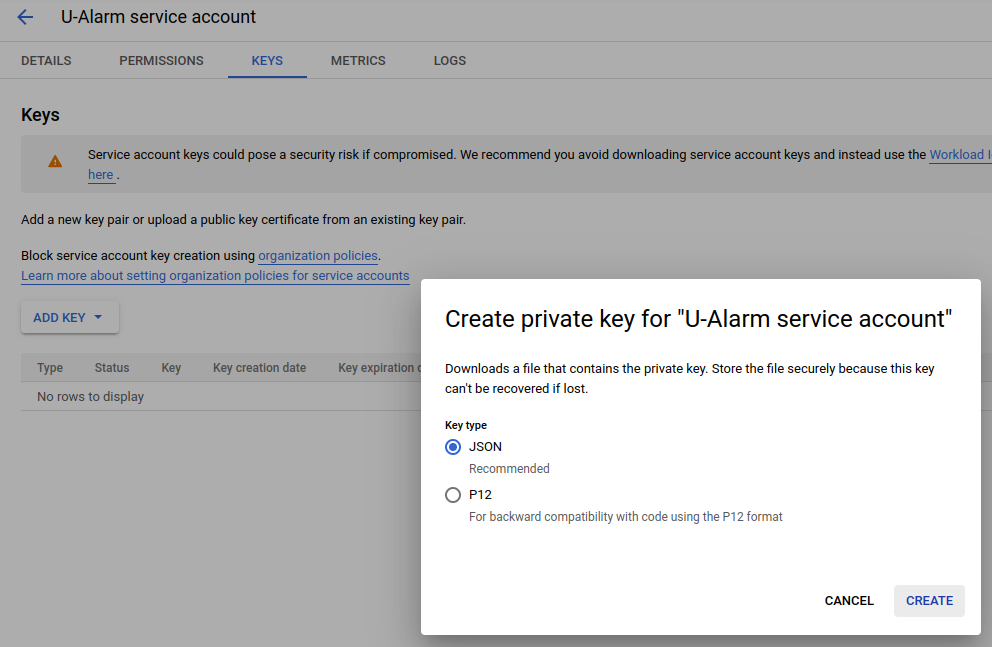This screenshot has height=647, width=992.
Task: Open the PERMISSIONS tab
Action: click(161, 61)
